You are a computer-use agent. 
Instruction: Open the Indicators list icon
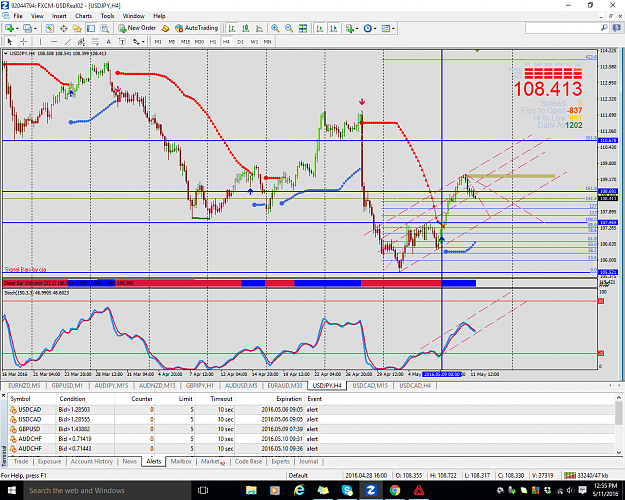coord(350,28)
